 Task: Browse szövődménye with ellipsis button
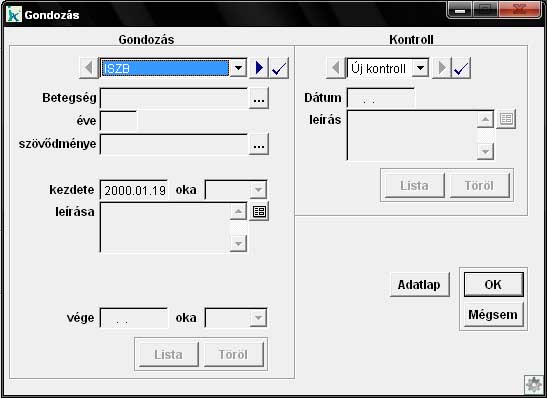259,144
